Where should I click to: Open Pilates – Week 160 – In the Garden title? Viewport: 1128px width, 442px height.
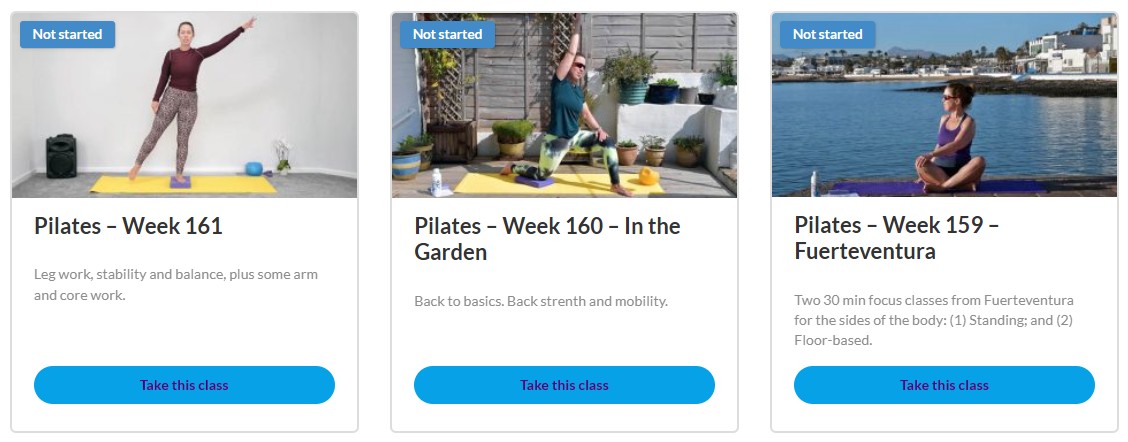tap(547, 239)
